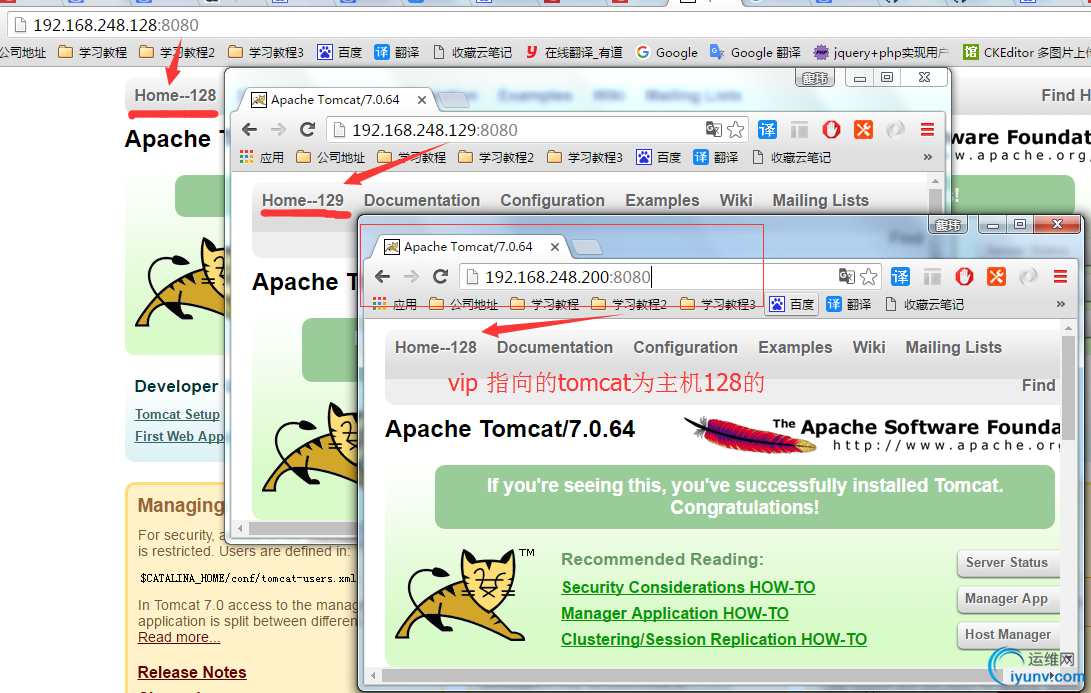Viewport: 1091px width, 693px height.
Task: Open the 学习教程 bookmark folder in the 192.168.248.200 window
Action: click(x=545, y=304)
